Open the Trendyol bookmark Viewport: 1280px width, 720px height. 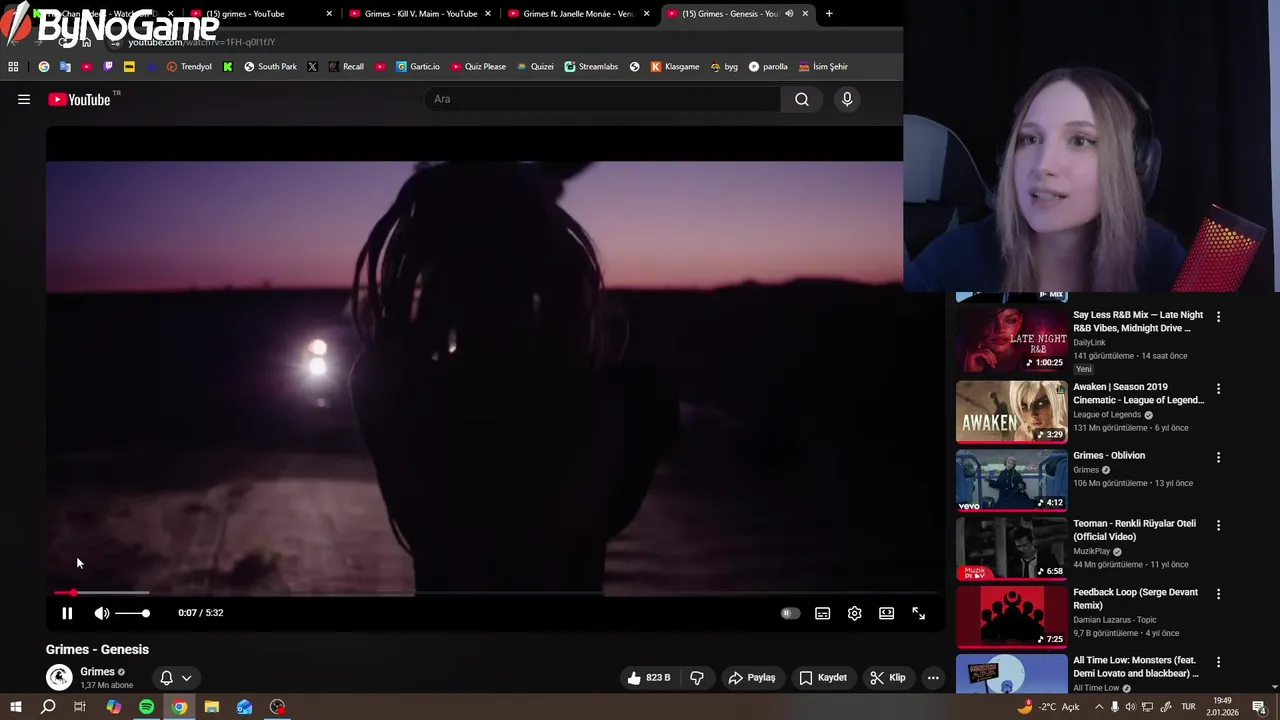(x=189, y=67)
